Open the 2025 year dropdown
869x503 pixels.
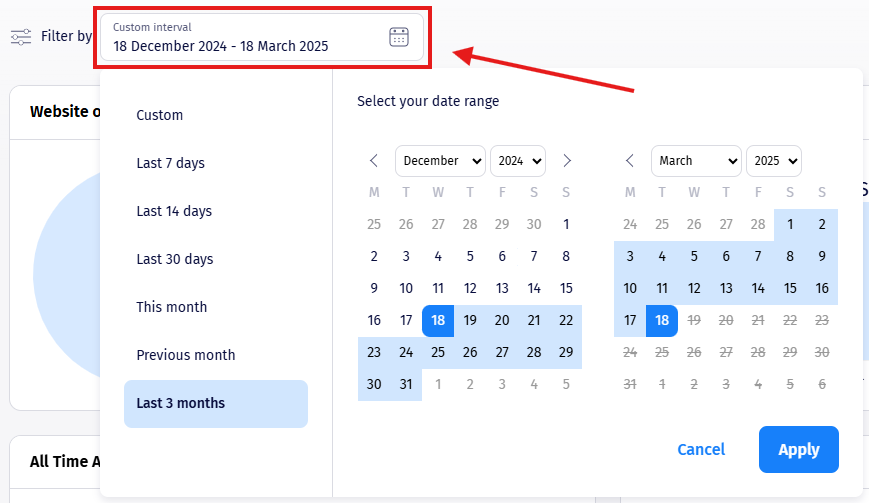tap(774, 160)
